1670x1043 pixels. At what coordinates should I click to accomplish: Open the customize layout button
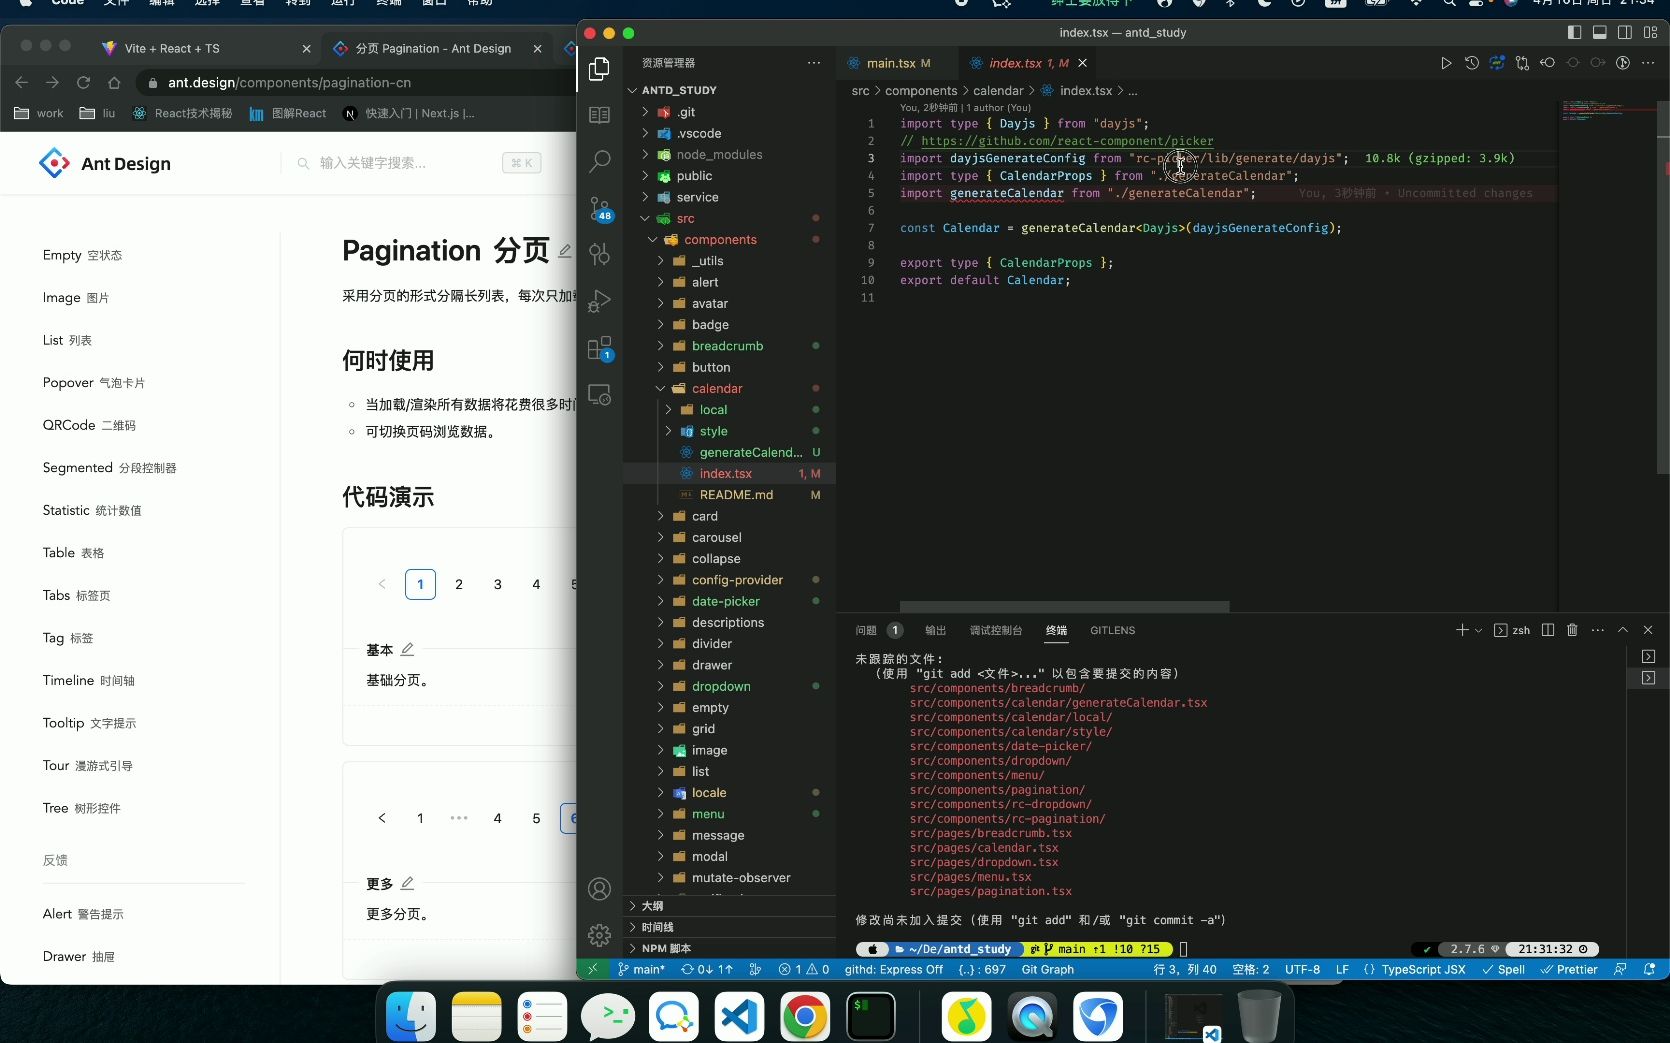coord(1651,33)
